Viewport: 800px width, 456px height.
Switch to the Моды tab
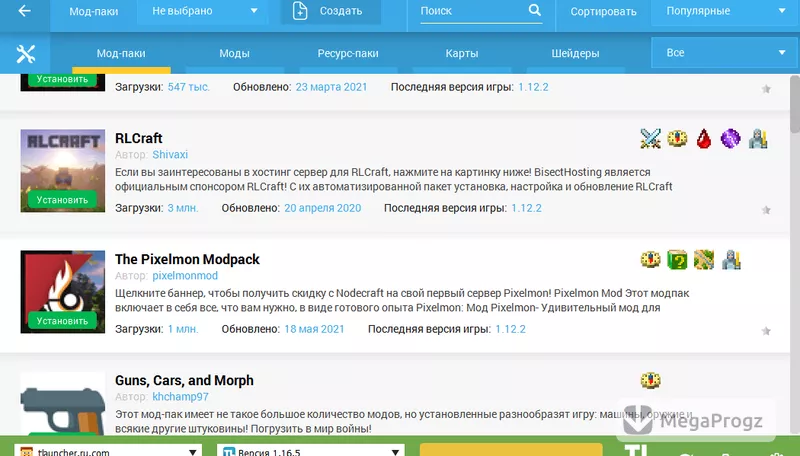pyautogui.click(x=234, y=54)
